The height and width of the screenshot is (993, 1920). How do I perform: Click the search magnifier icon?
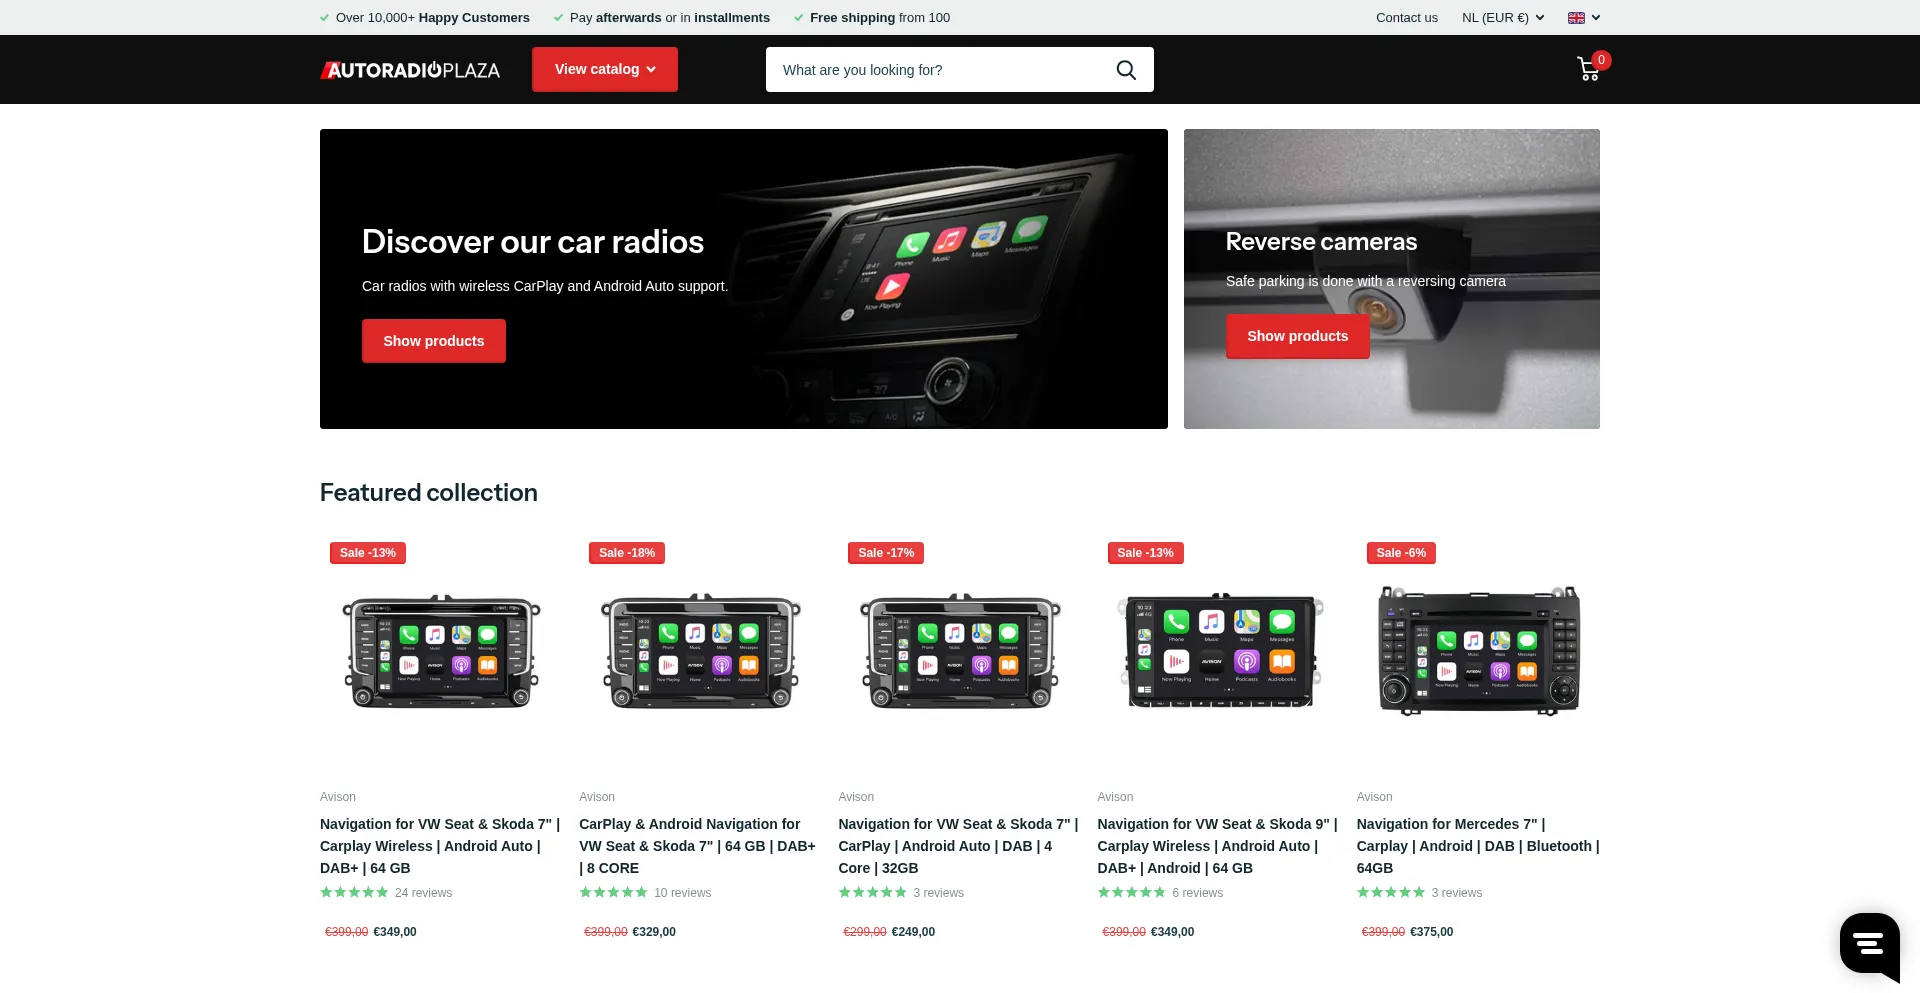pos(1126,70)
